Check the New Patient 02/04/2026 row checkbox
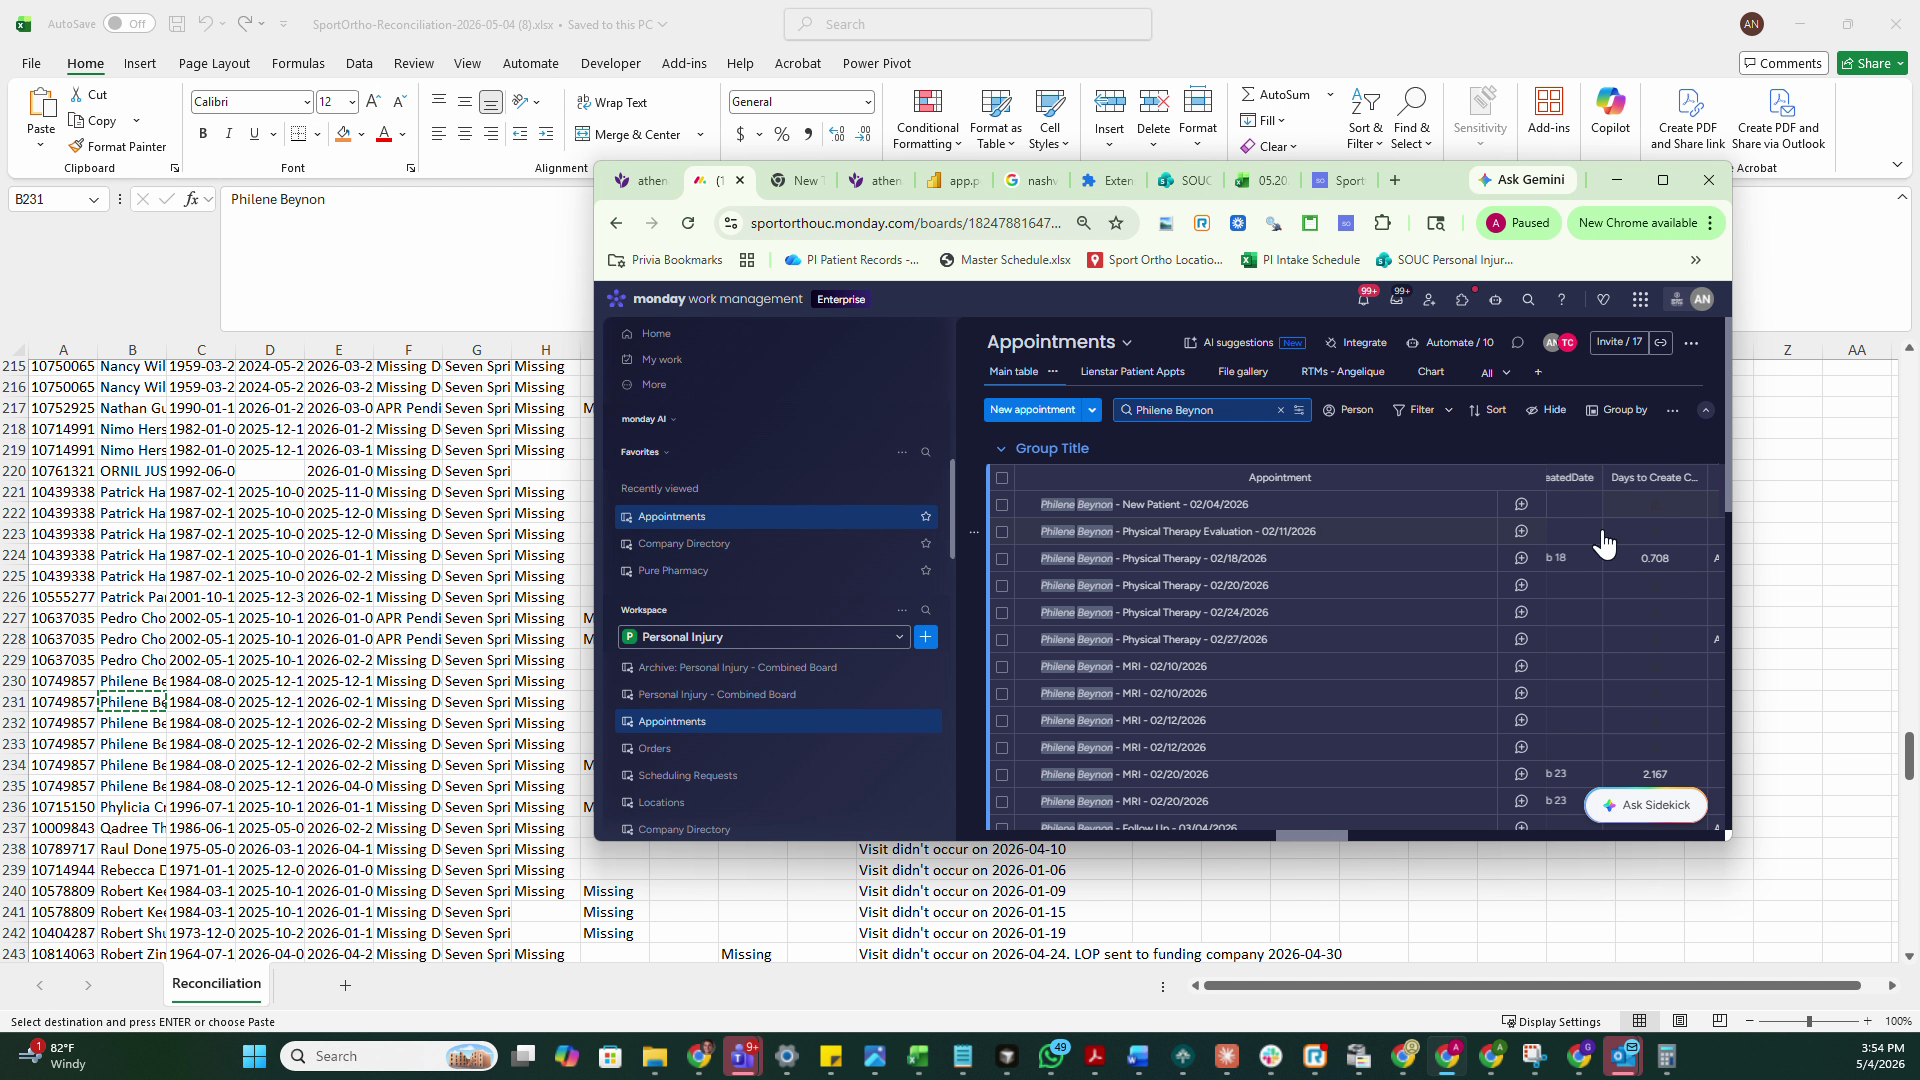The width and height of the screenshot is (1920, 1080). tap(1002, 505)
